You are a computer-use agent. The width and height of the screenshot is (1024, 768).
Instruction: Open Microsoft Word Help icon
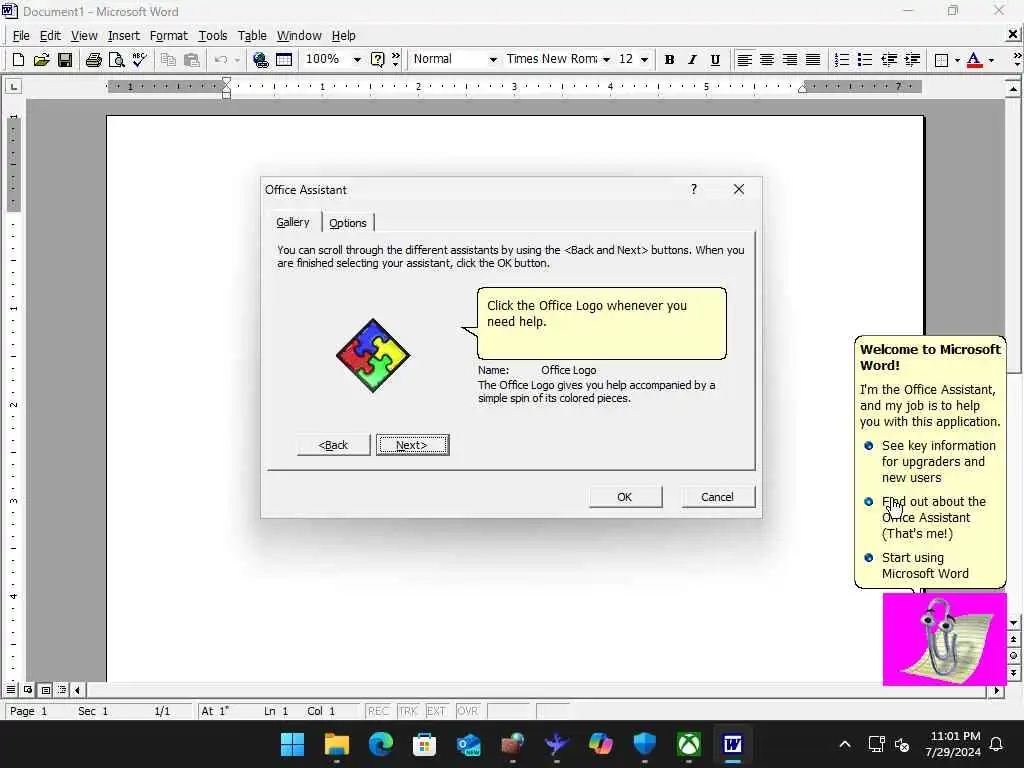click(377, 60)
